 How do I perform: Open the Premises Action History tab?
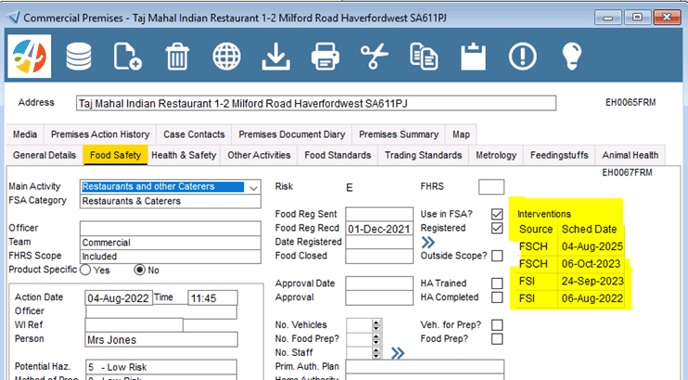click(100, 135)
